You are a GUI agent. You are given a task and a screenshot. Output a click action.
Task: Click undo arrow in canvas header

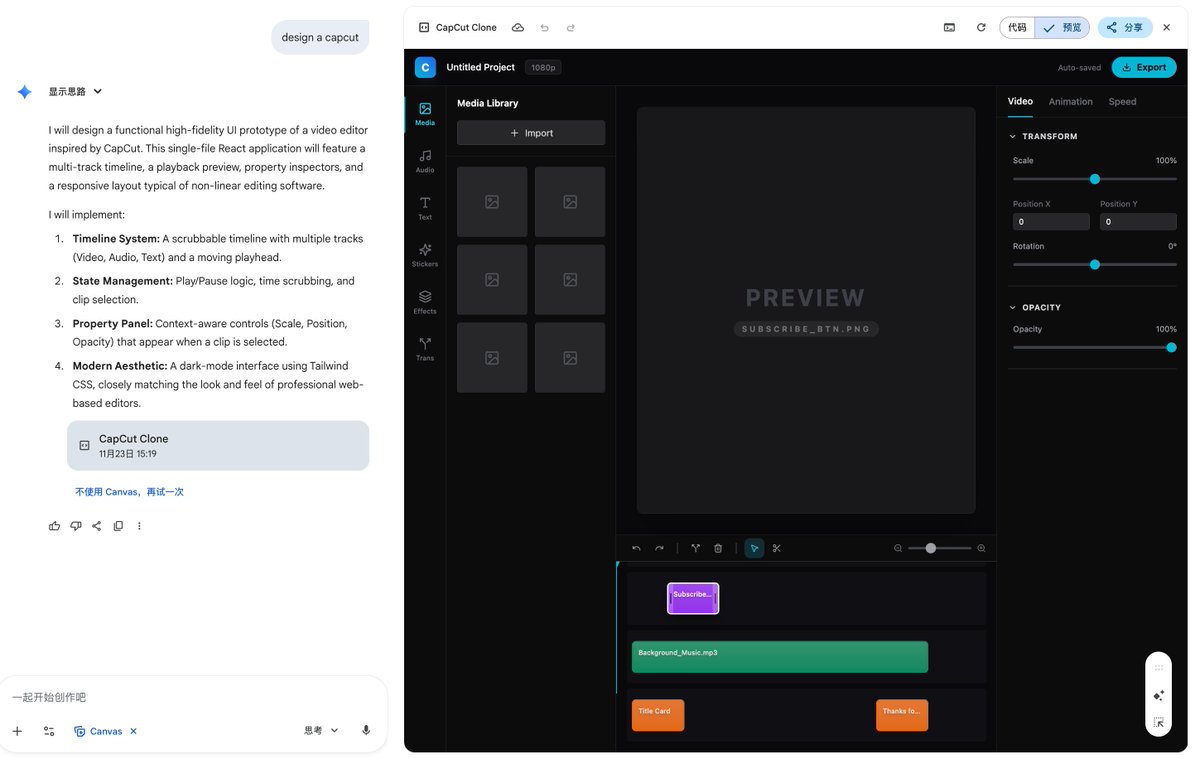pyautogui.click(x=544, y=28)
